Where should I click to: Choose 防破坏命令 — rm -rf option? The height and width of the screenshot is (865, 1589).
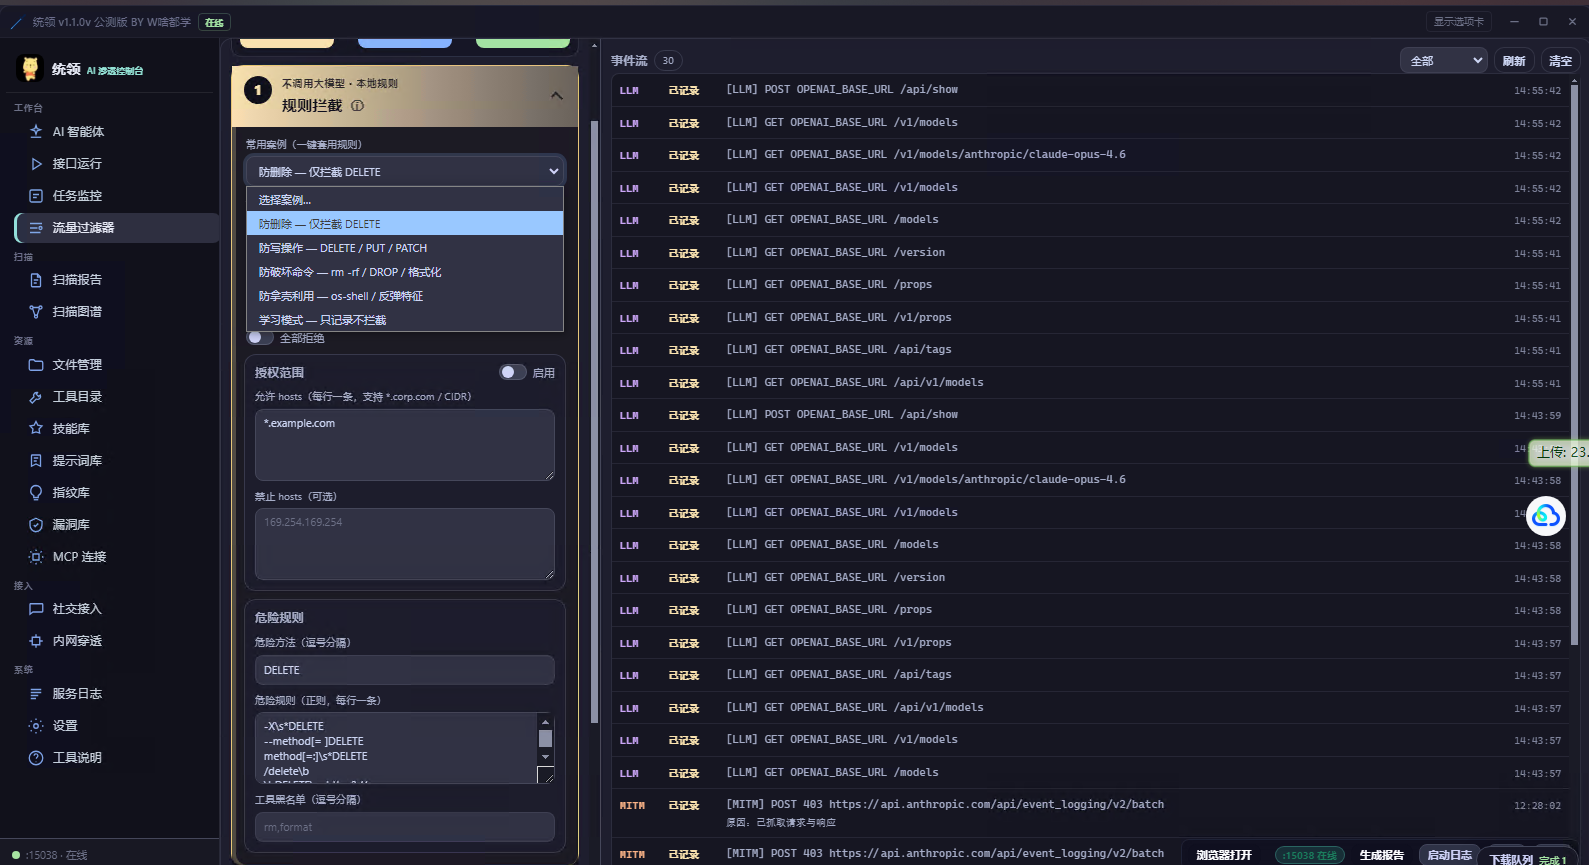tap(405, 272)
